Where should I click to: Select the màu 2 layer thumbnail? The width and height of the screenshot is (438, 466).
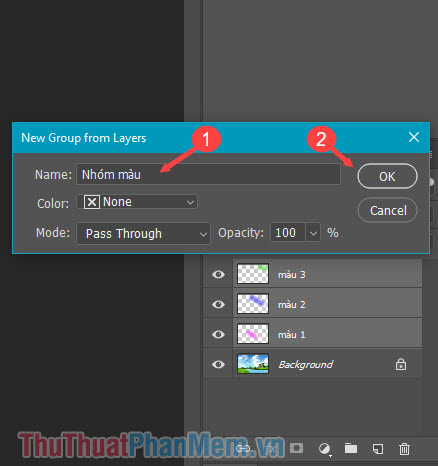(253, 304)
